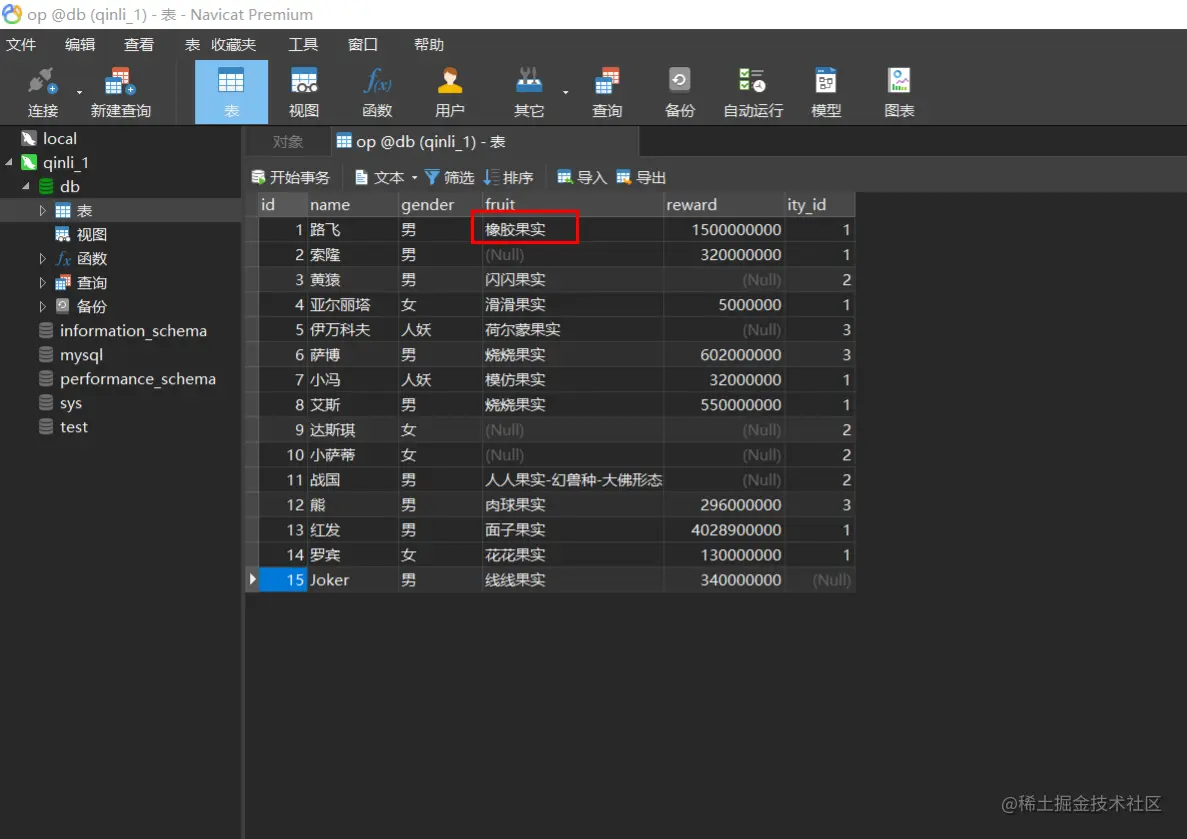Screen dimensions: 1187x839
Task: Expand the 查询 tree node arrow
Action: (42, 282)
